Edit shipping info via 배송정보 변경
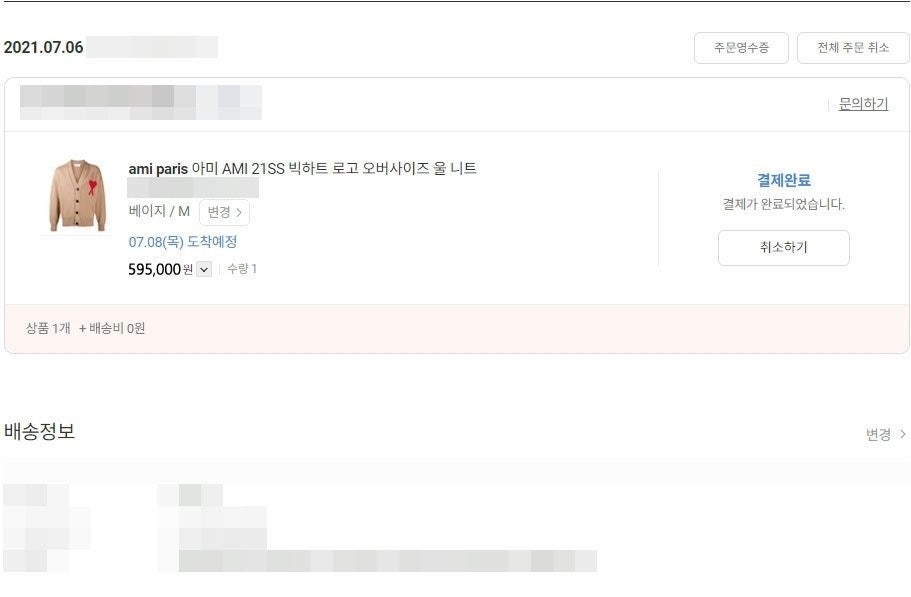 tap(878, 434)
